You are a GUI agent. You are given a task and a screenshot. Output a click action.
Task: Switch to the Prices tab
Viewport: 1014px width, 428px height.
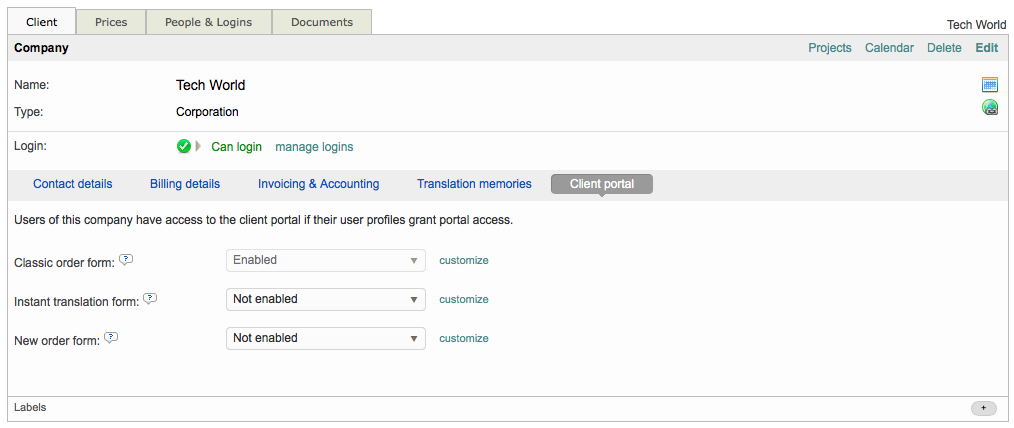(111, 22)
